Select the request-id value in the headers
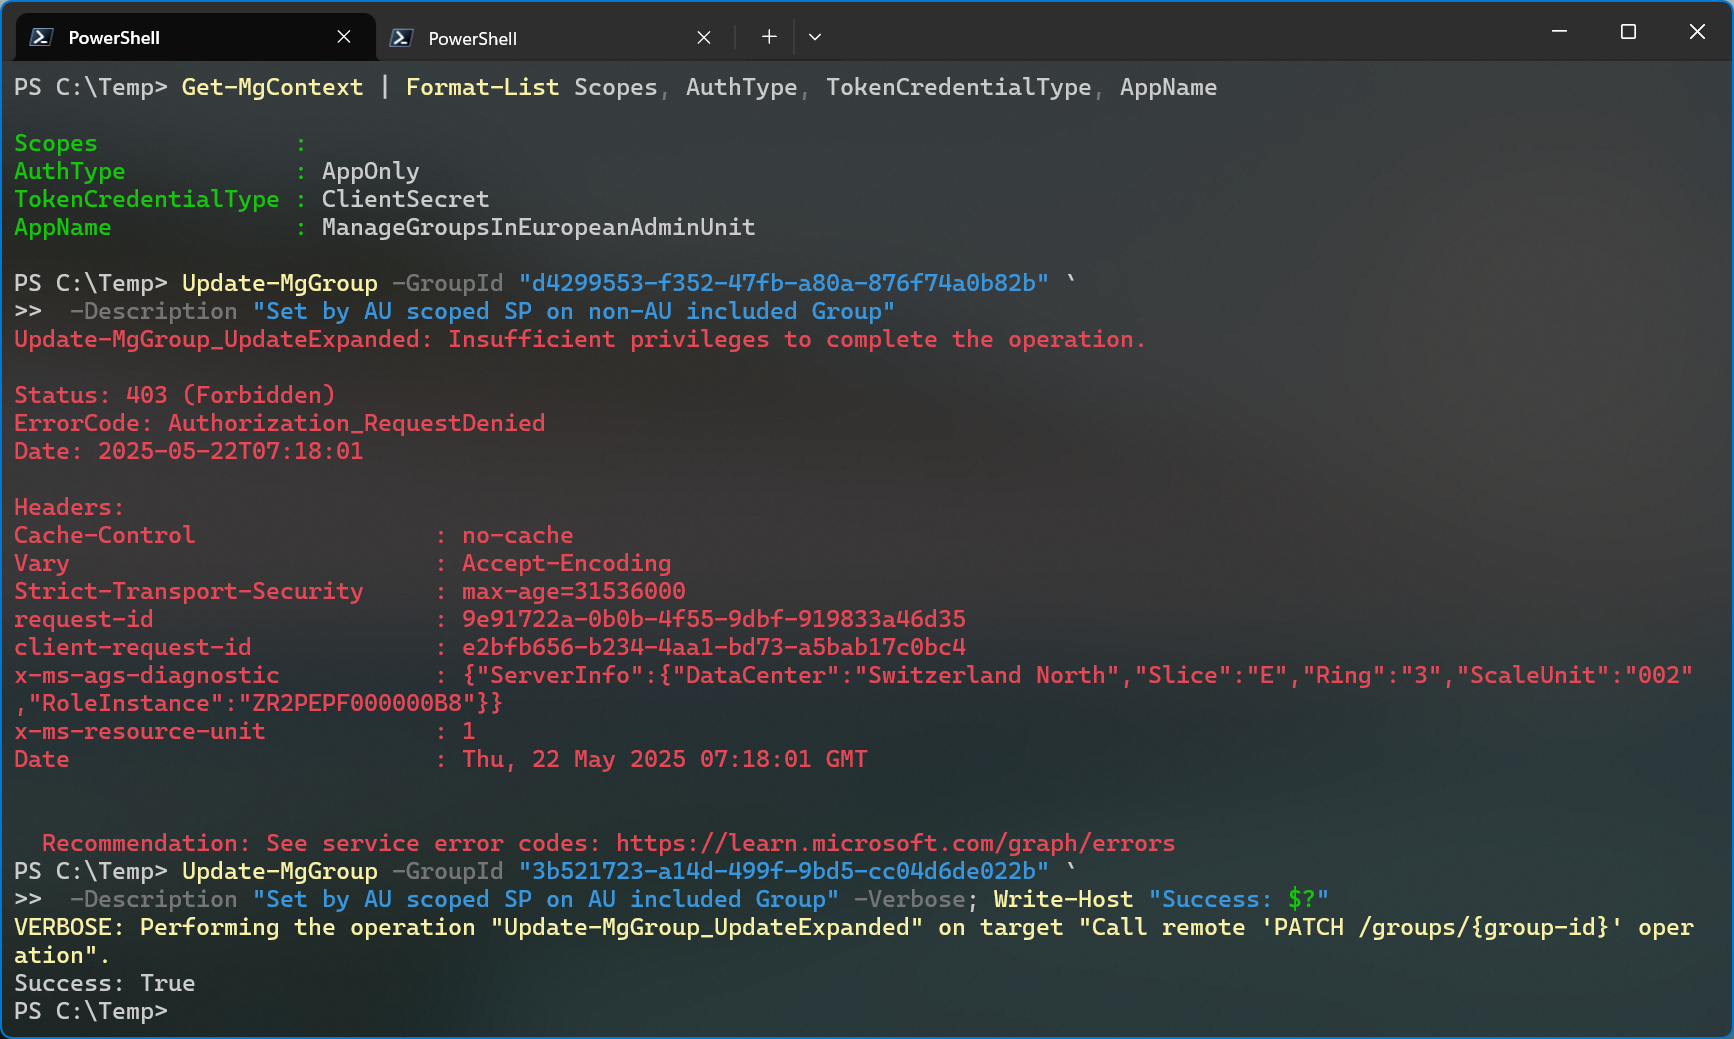Image resolution: width=1734 pixels, height=1039 pixels. pos(713,619)
